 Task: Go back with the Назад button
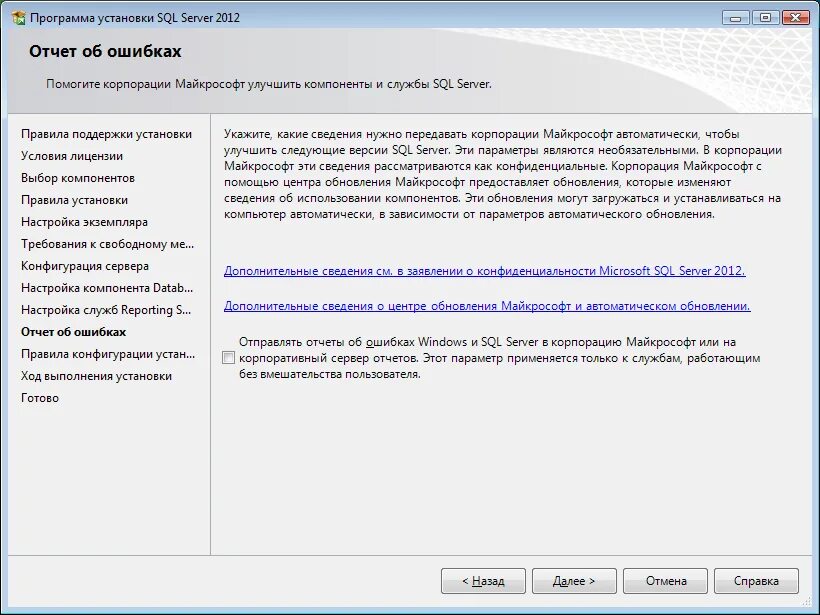click(483, 581)
